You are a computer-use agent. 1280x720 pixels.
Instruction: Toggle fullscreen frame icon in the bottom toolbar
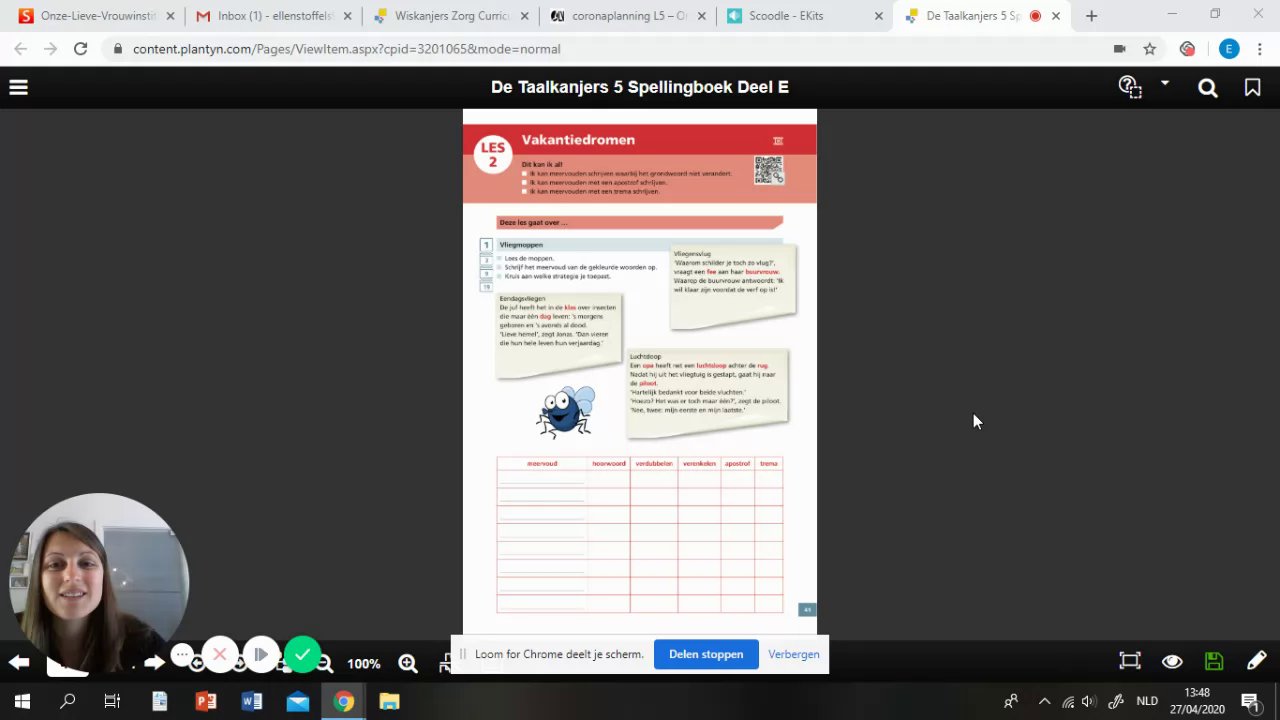(x=1130, y=661)
